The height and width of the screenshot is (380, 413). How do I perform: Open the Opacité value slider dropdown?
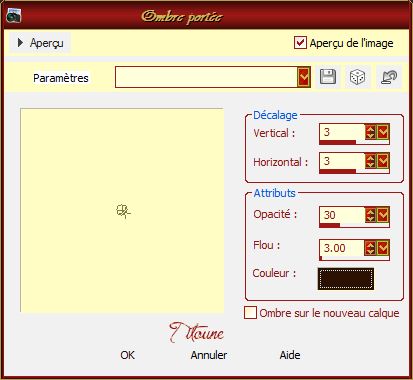click(x=383, y=215)
